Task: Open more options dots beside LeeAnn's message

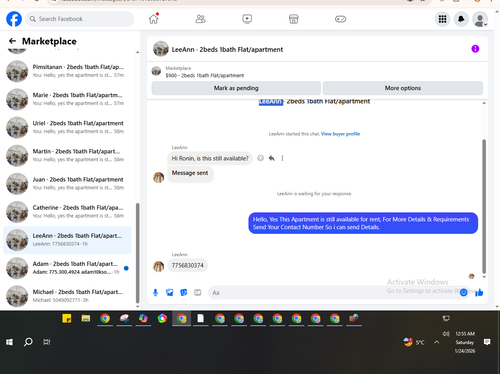Action: pyautogui.click(x=282, y=158)
